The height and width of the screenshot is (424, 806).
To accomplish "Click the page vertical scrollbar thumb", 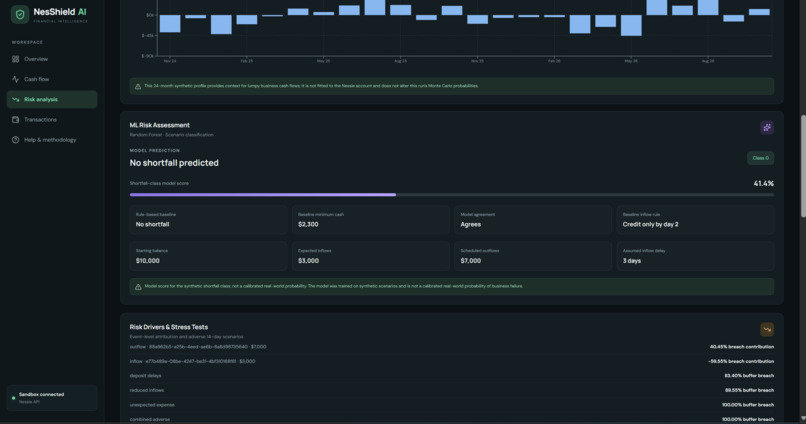I will click(802, 166).
